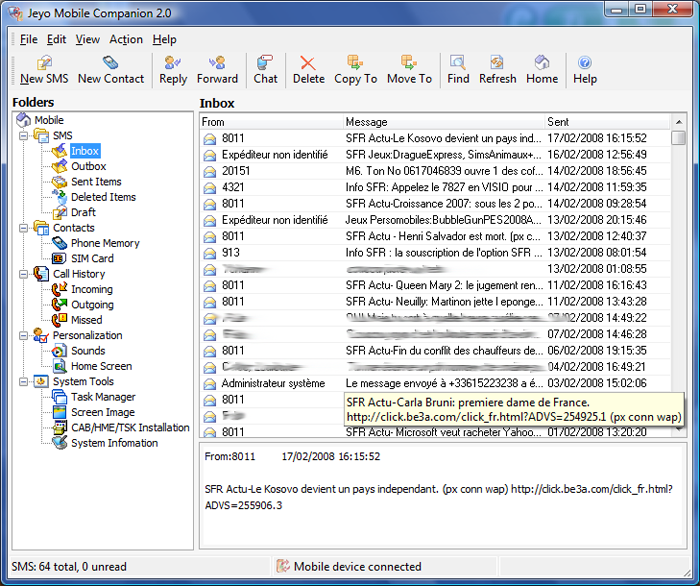Open the Incoming calls icon
Screen dimensions: 700x586
pyautogui.click(x=59, y=289)
